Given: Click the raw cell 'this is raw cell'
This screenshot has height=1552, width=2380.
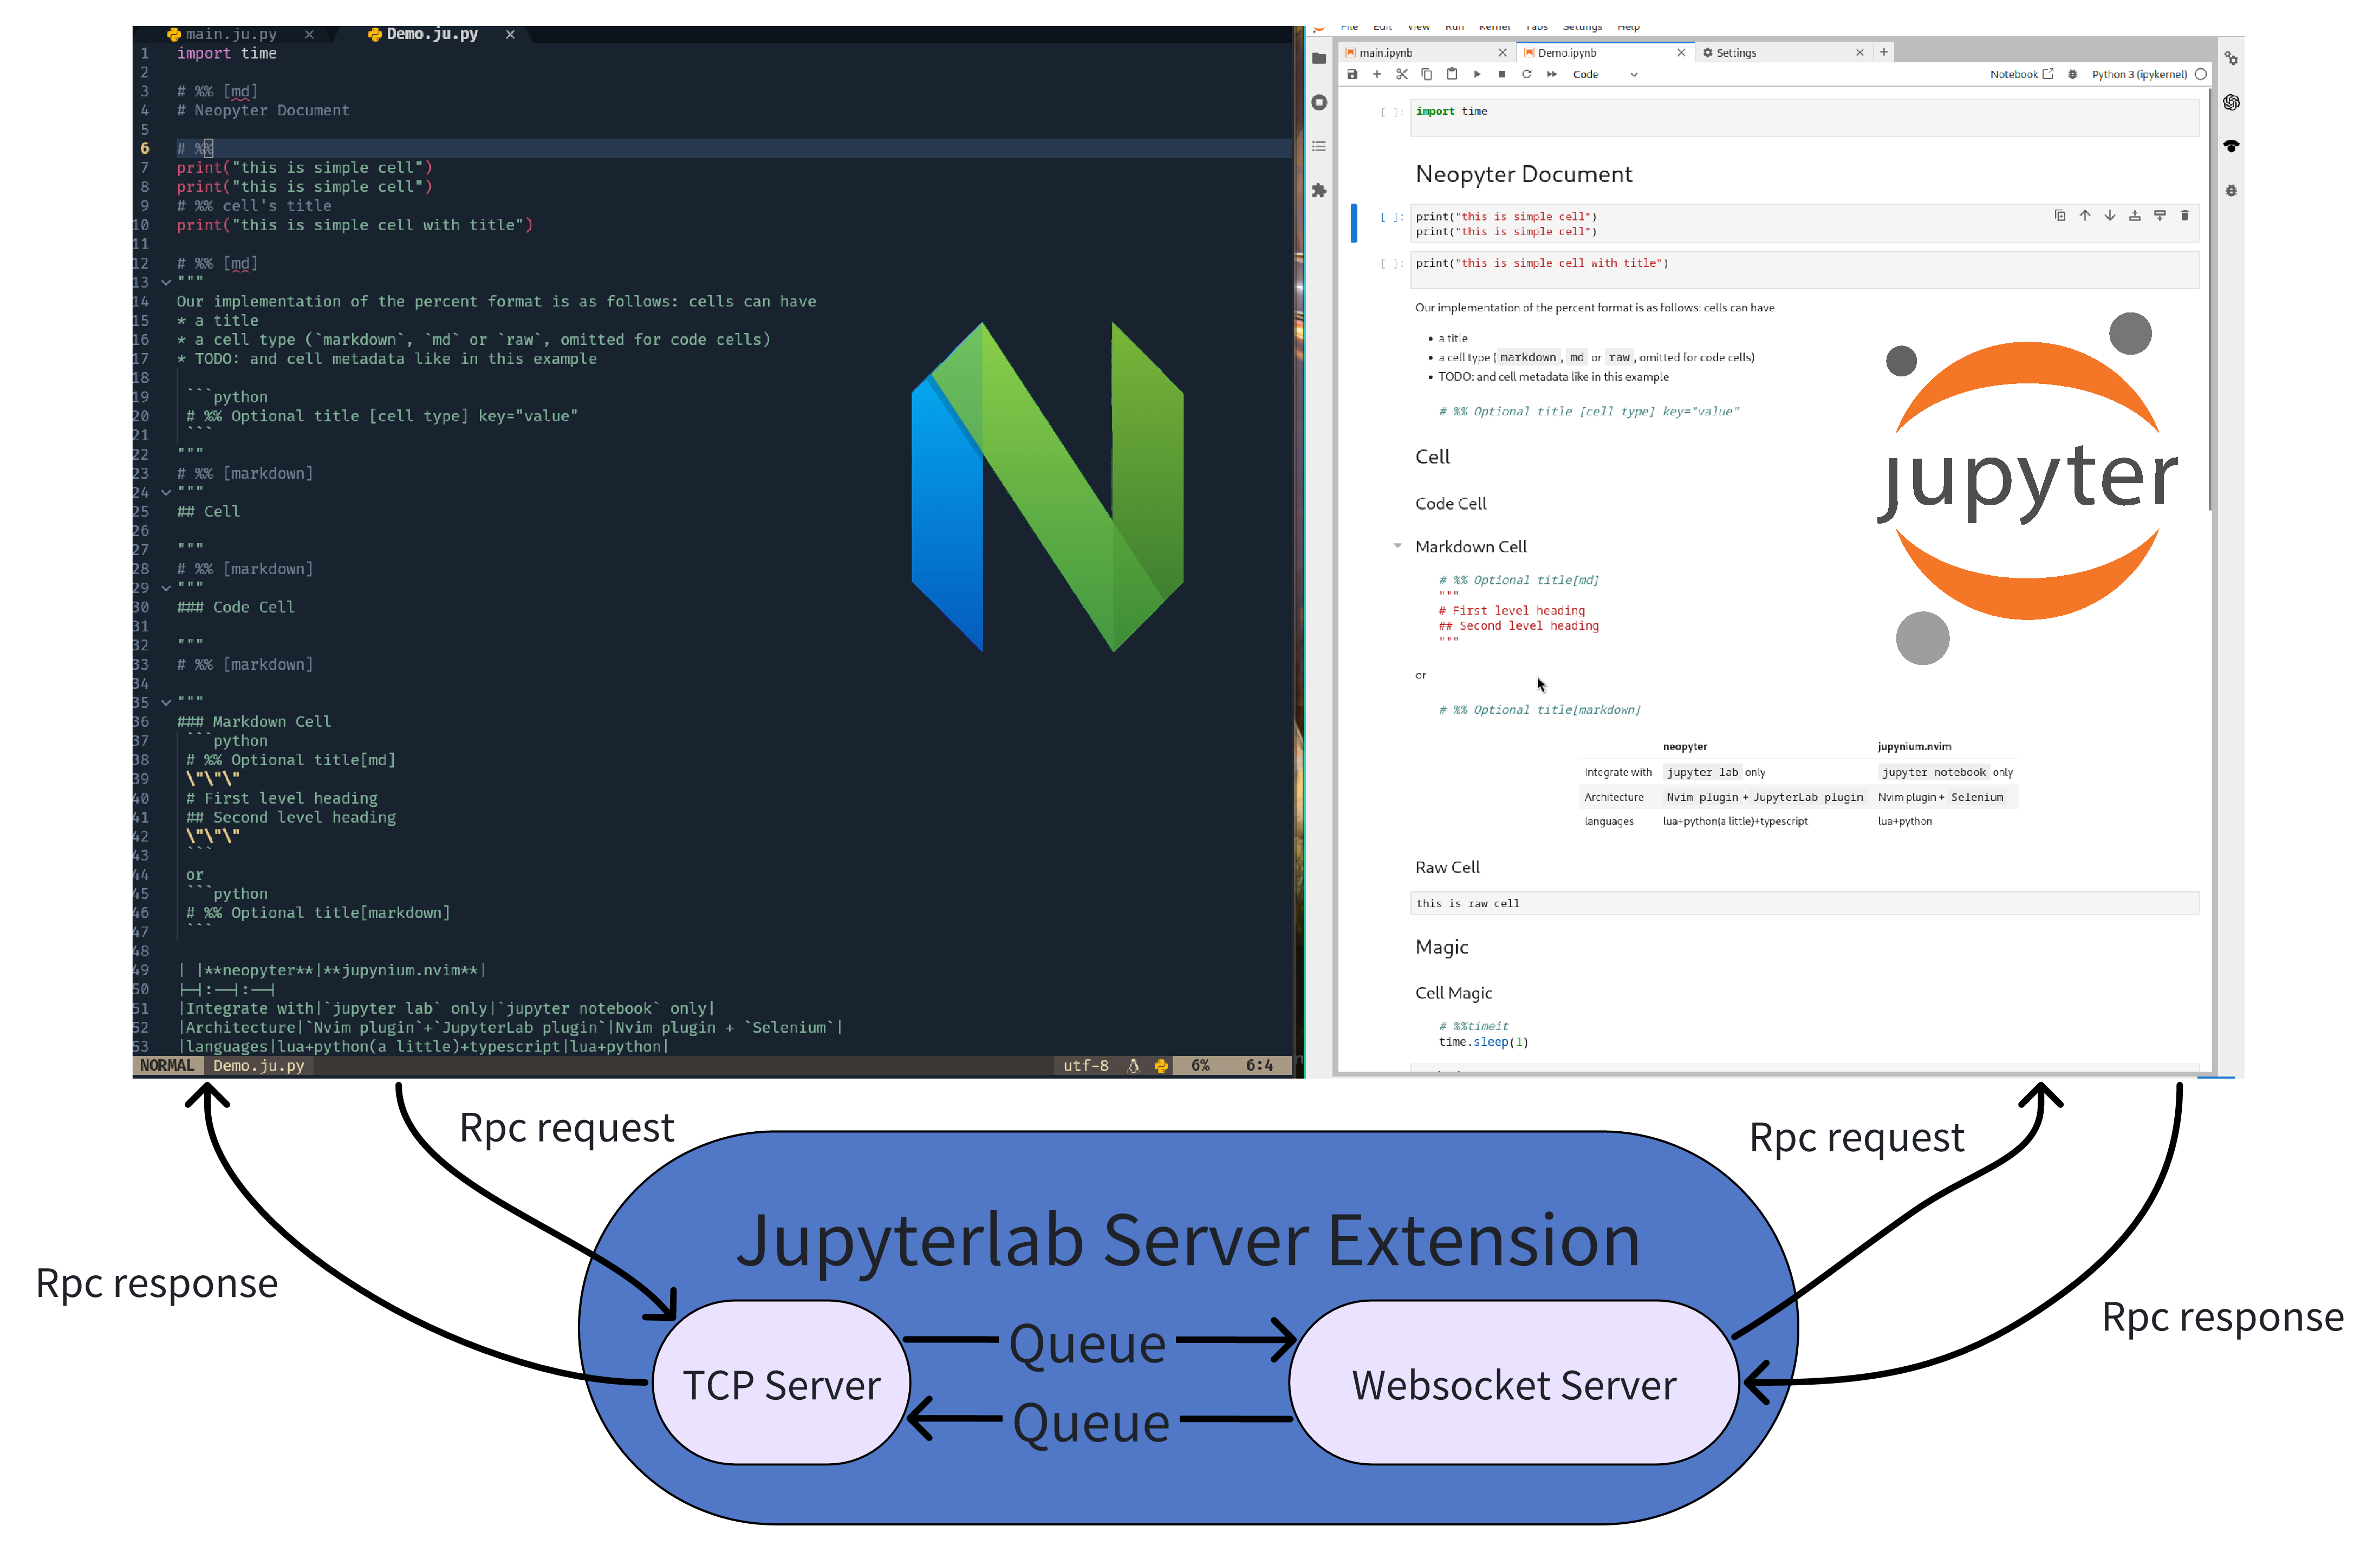Looking at the screenshot, I should coord(1805,903).
